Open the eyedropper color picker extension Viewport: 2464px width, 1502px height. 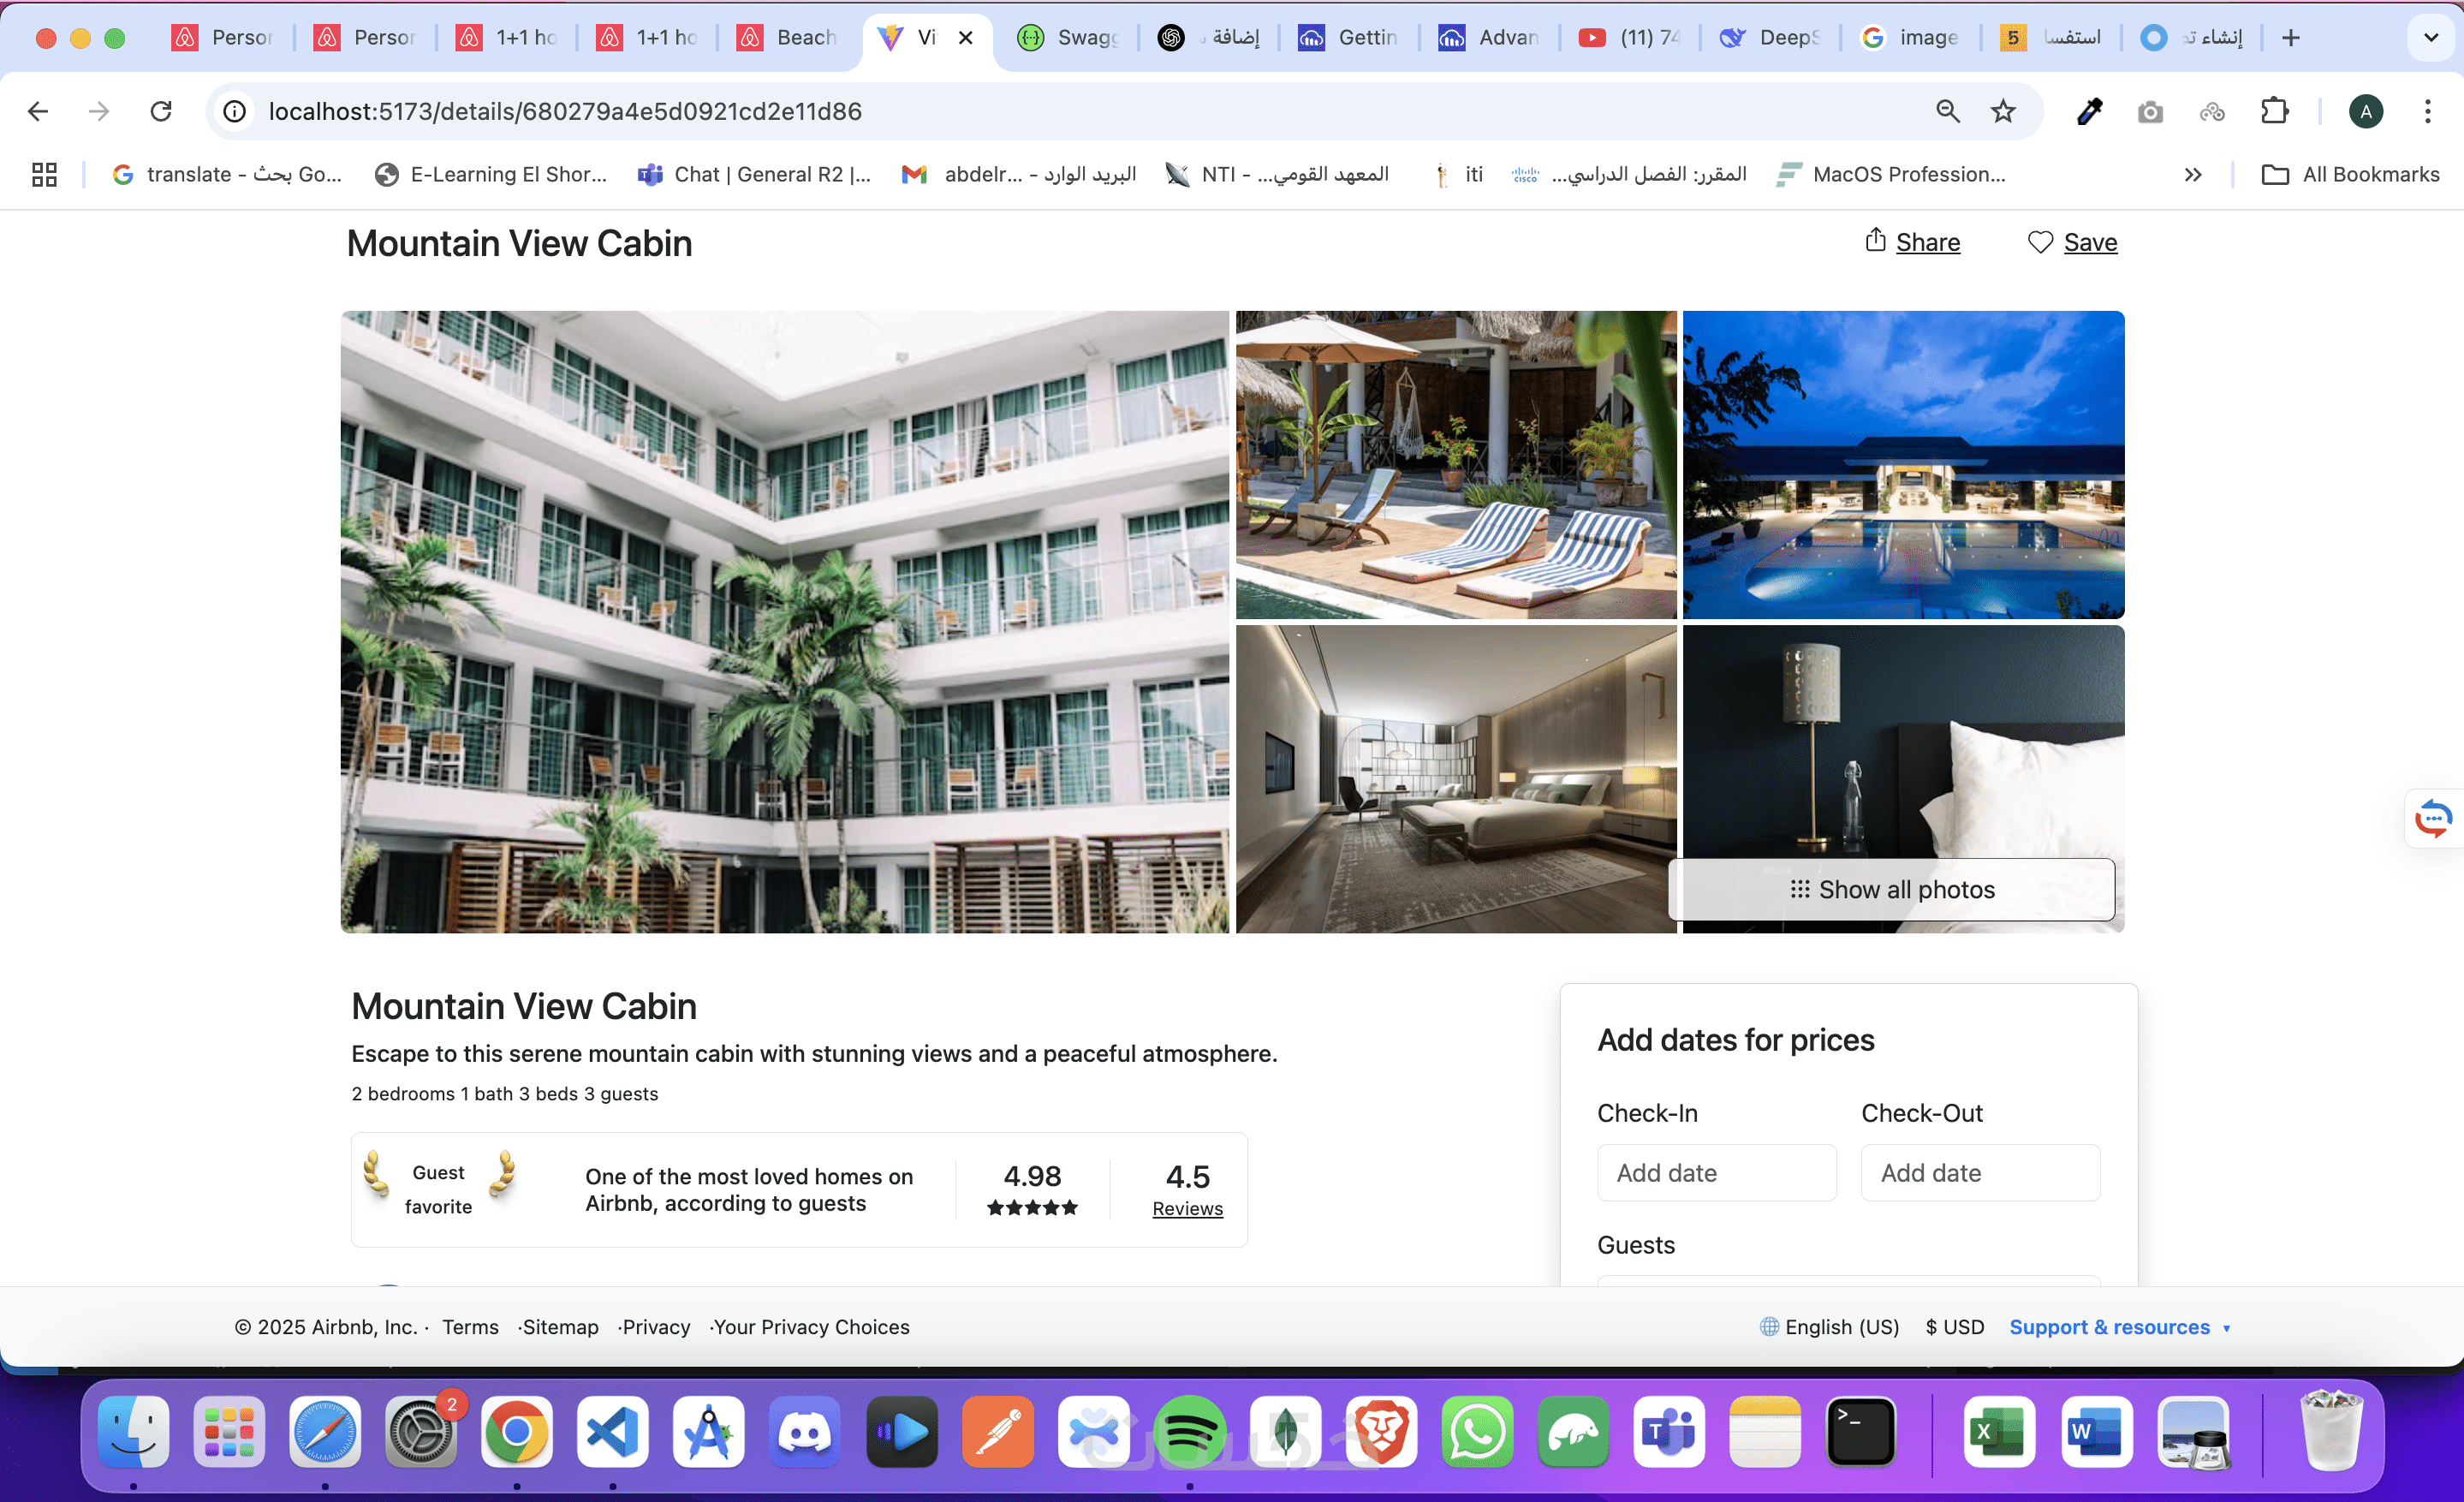pyautogui.click(x=2089, y=111)
